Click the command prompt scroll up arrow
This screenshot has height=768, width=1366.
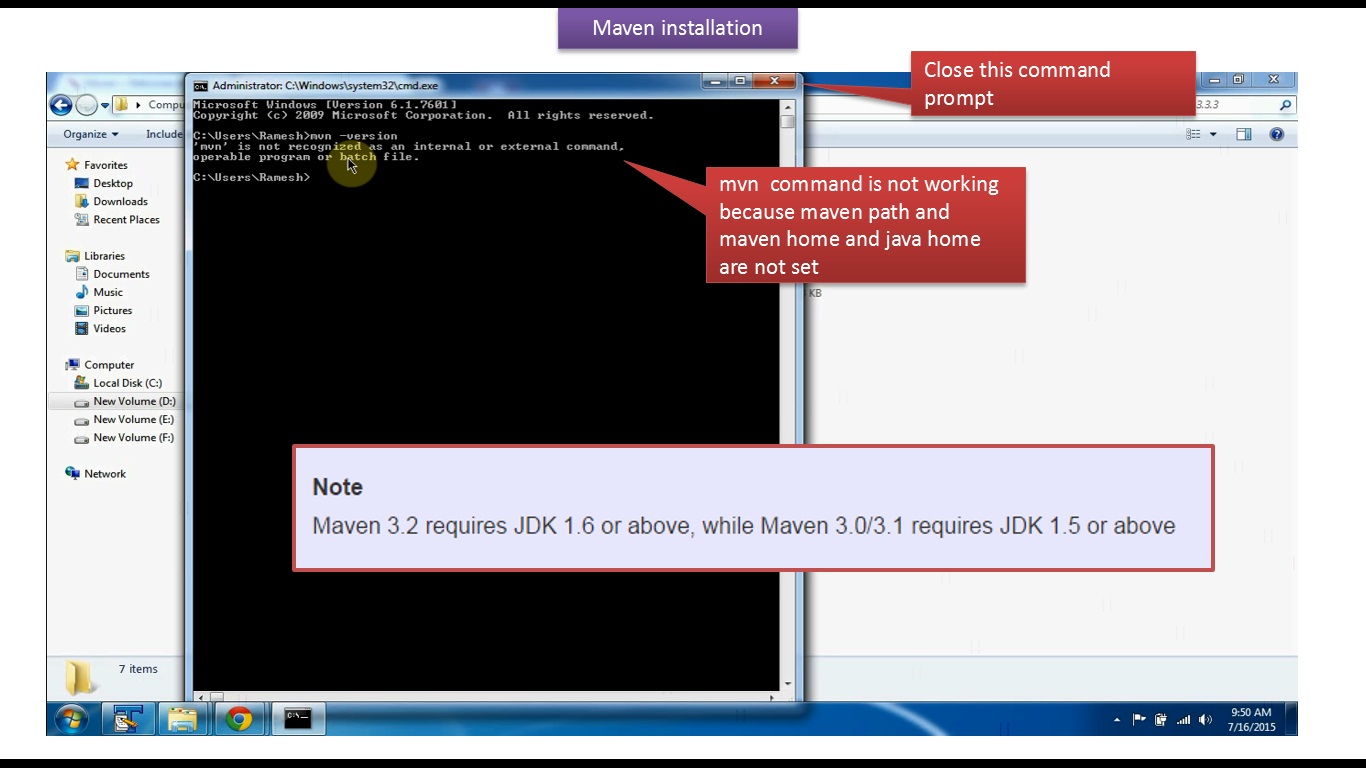(788, 107)
